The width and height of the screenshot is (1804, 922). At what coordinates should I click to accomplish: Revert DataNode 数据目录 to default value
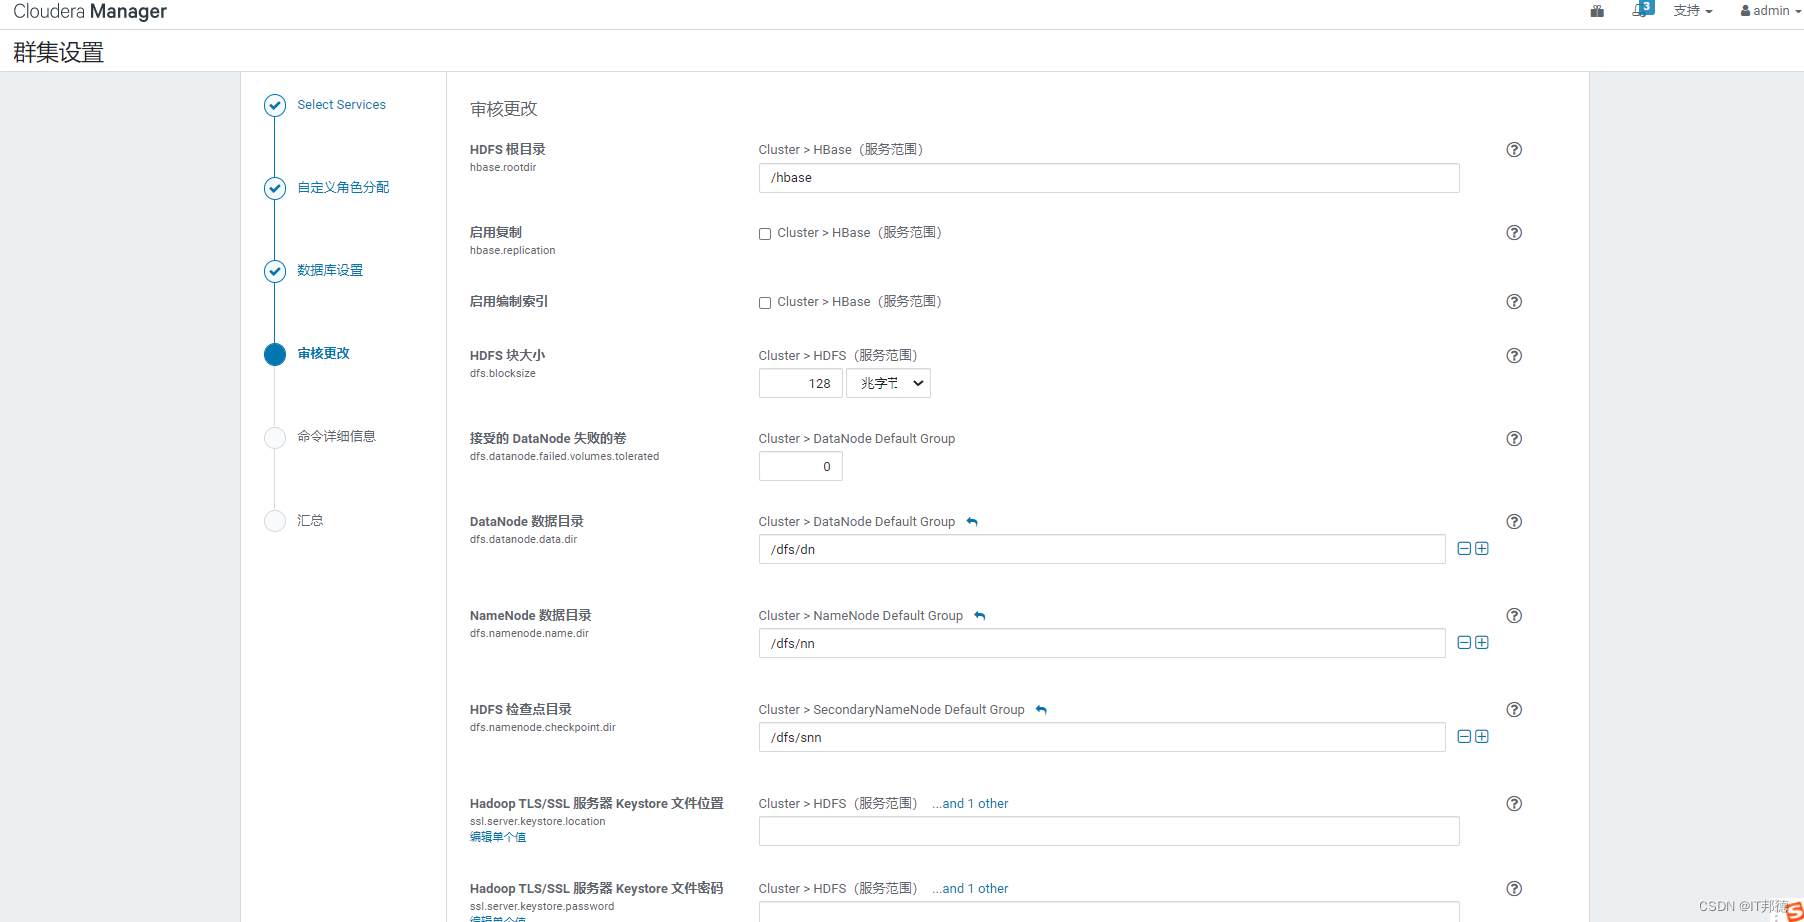click(972, 522)
